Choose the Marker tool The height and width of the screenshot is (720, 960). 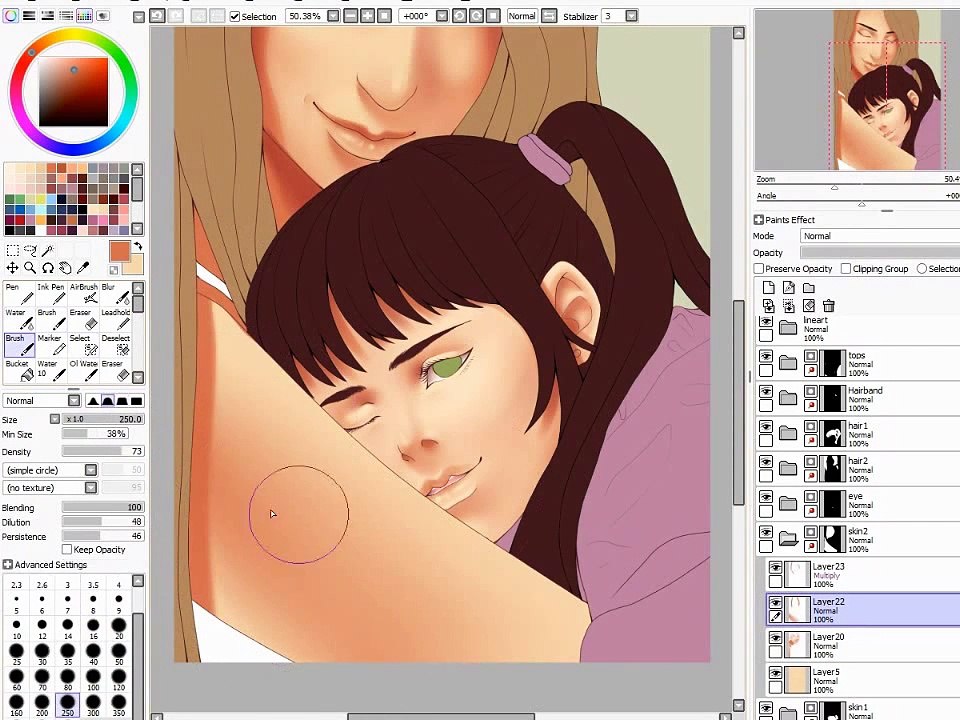click(51, 345)
